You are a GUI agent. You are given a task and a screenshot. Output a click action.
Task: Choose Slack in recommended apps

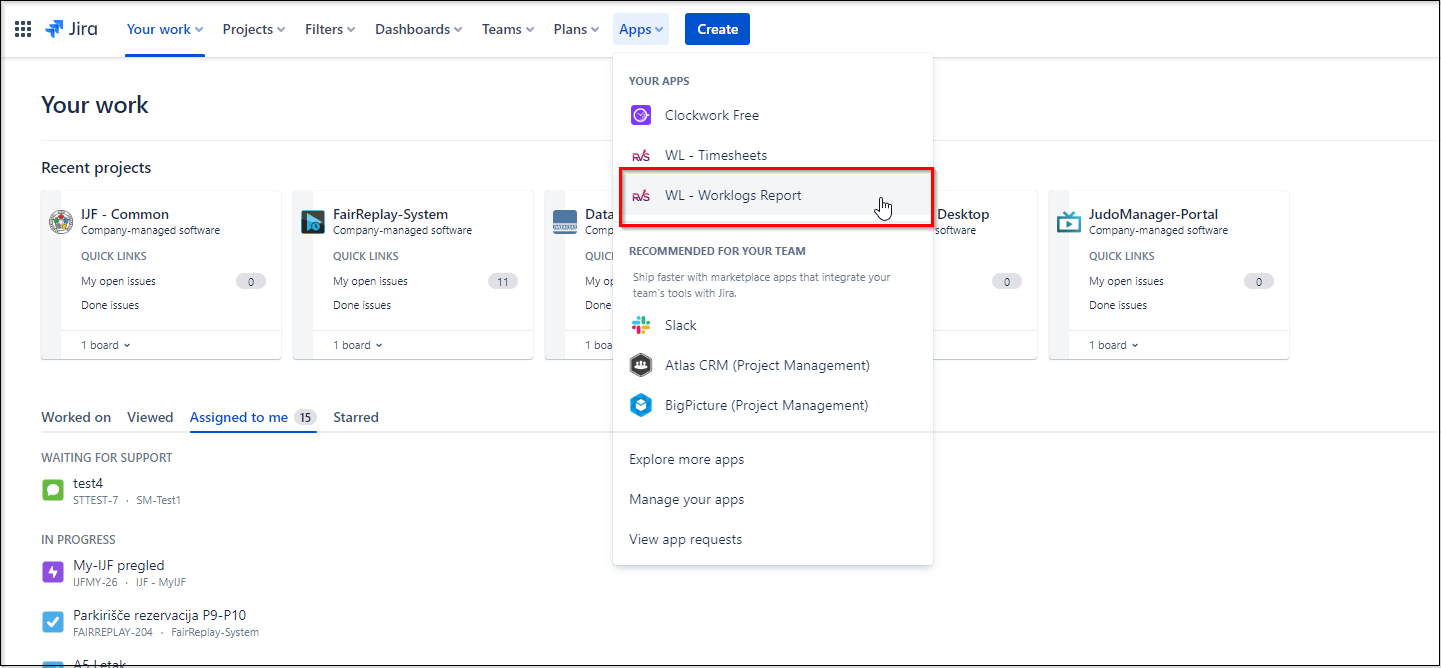(x=773, y=325)
